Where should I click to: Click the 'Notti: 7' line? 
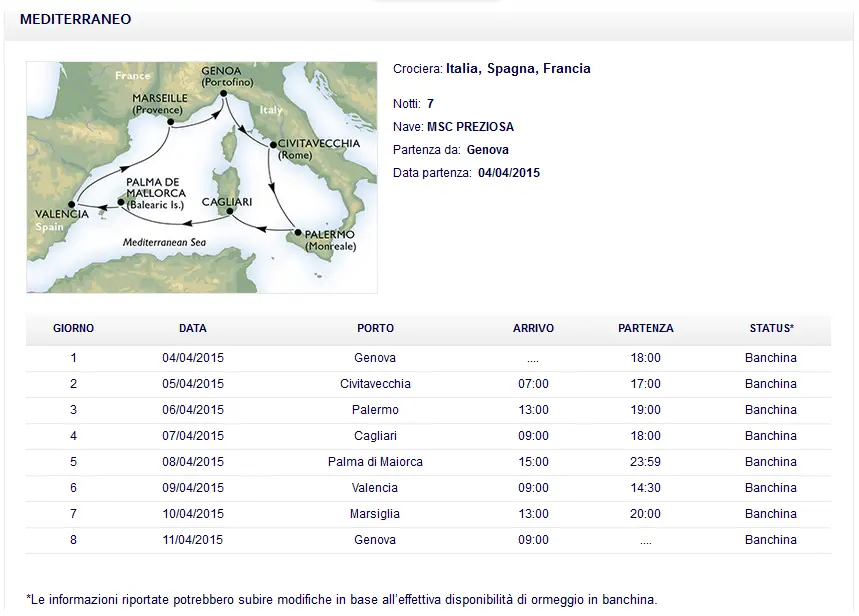[x=414, y=104]
